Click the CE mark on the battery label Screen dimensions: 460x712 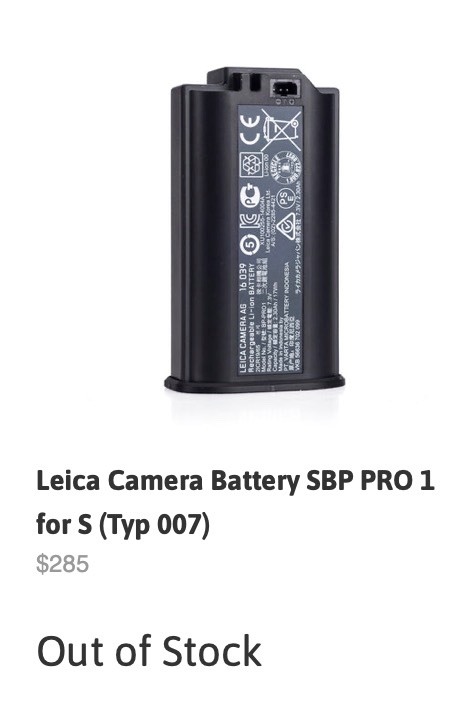[x=250, y=129]
